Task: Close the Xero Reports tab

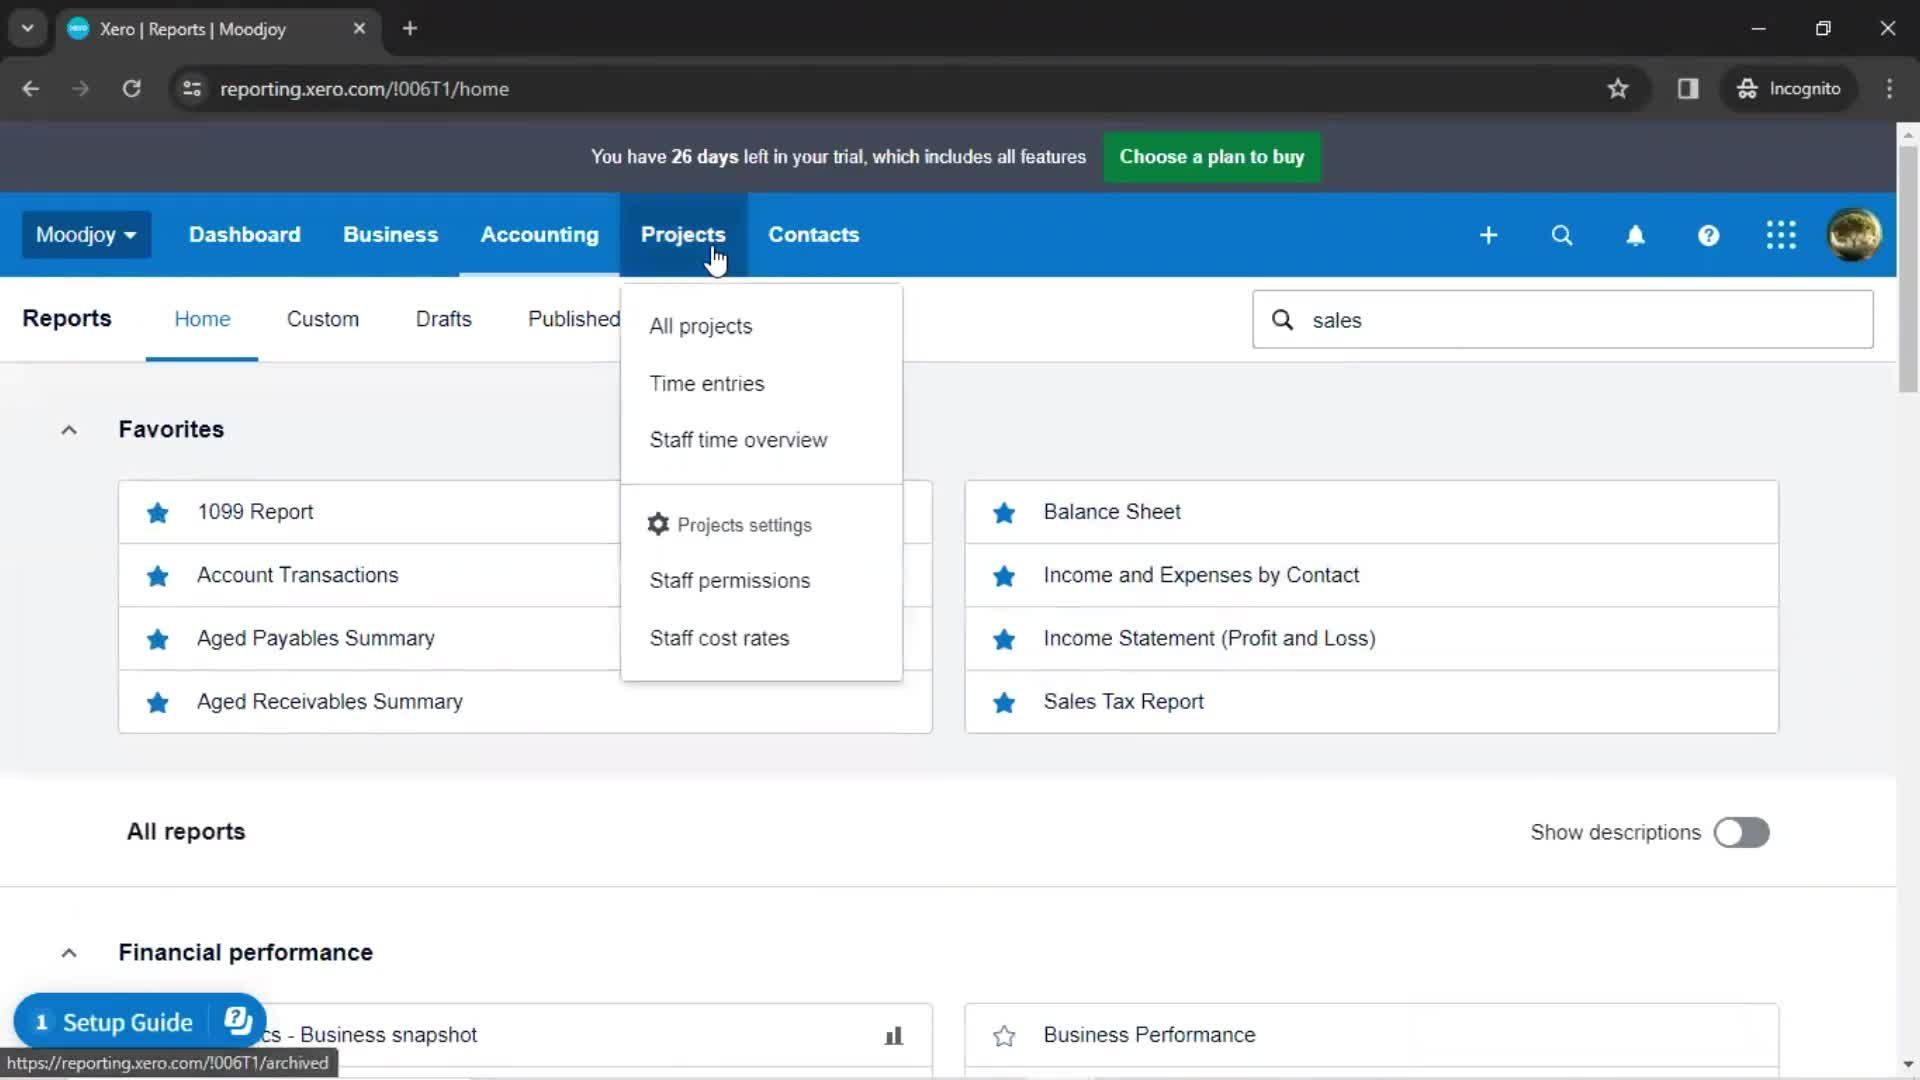Action: click(359, 29)
